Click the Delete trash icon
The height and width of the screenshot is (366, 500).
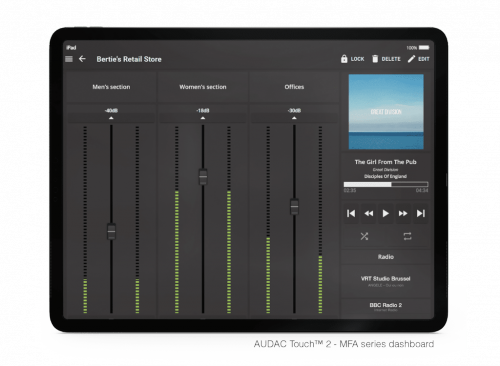[x=375, y=59]
